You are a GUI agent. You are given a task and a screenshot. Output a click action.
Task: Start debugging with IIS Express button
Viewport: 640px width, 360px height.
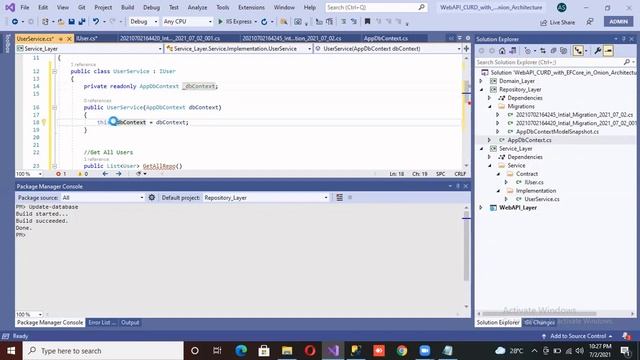point(235,22)
